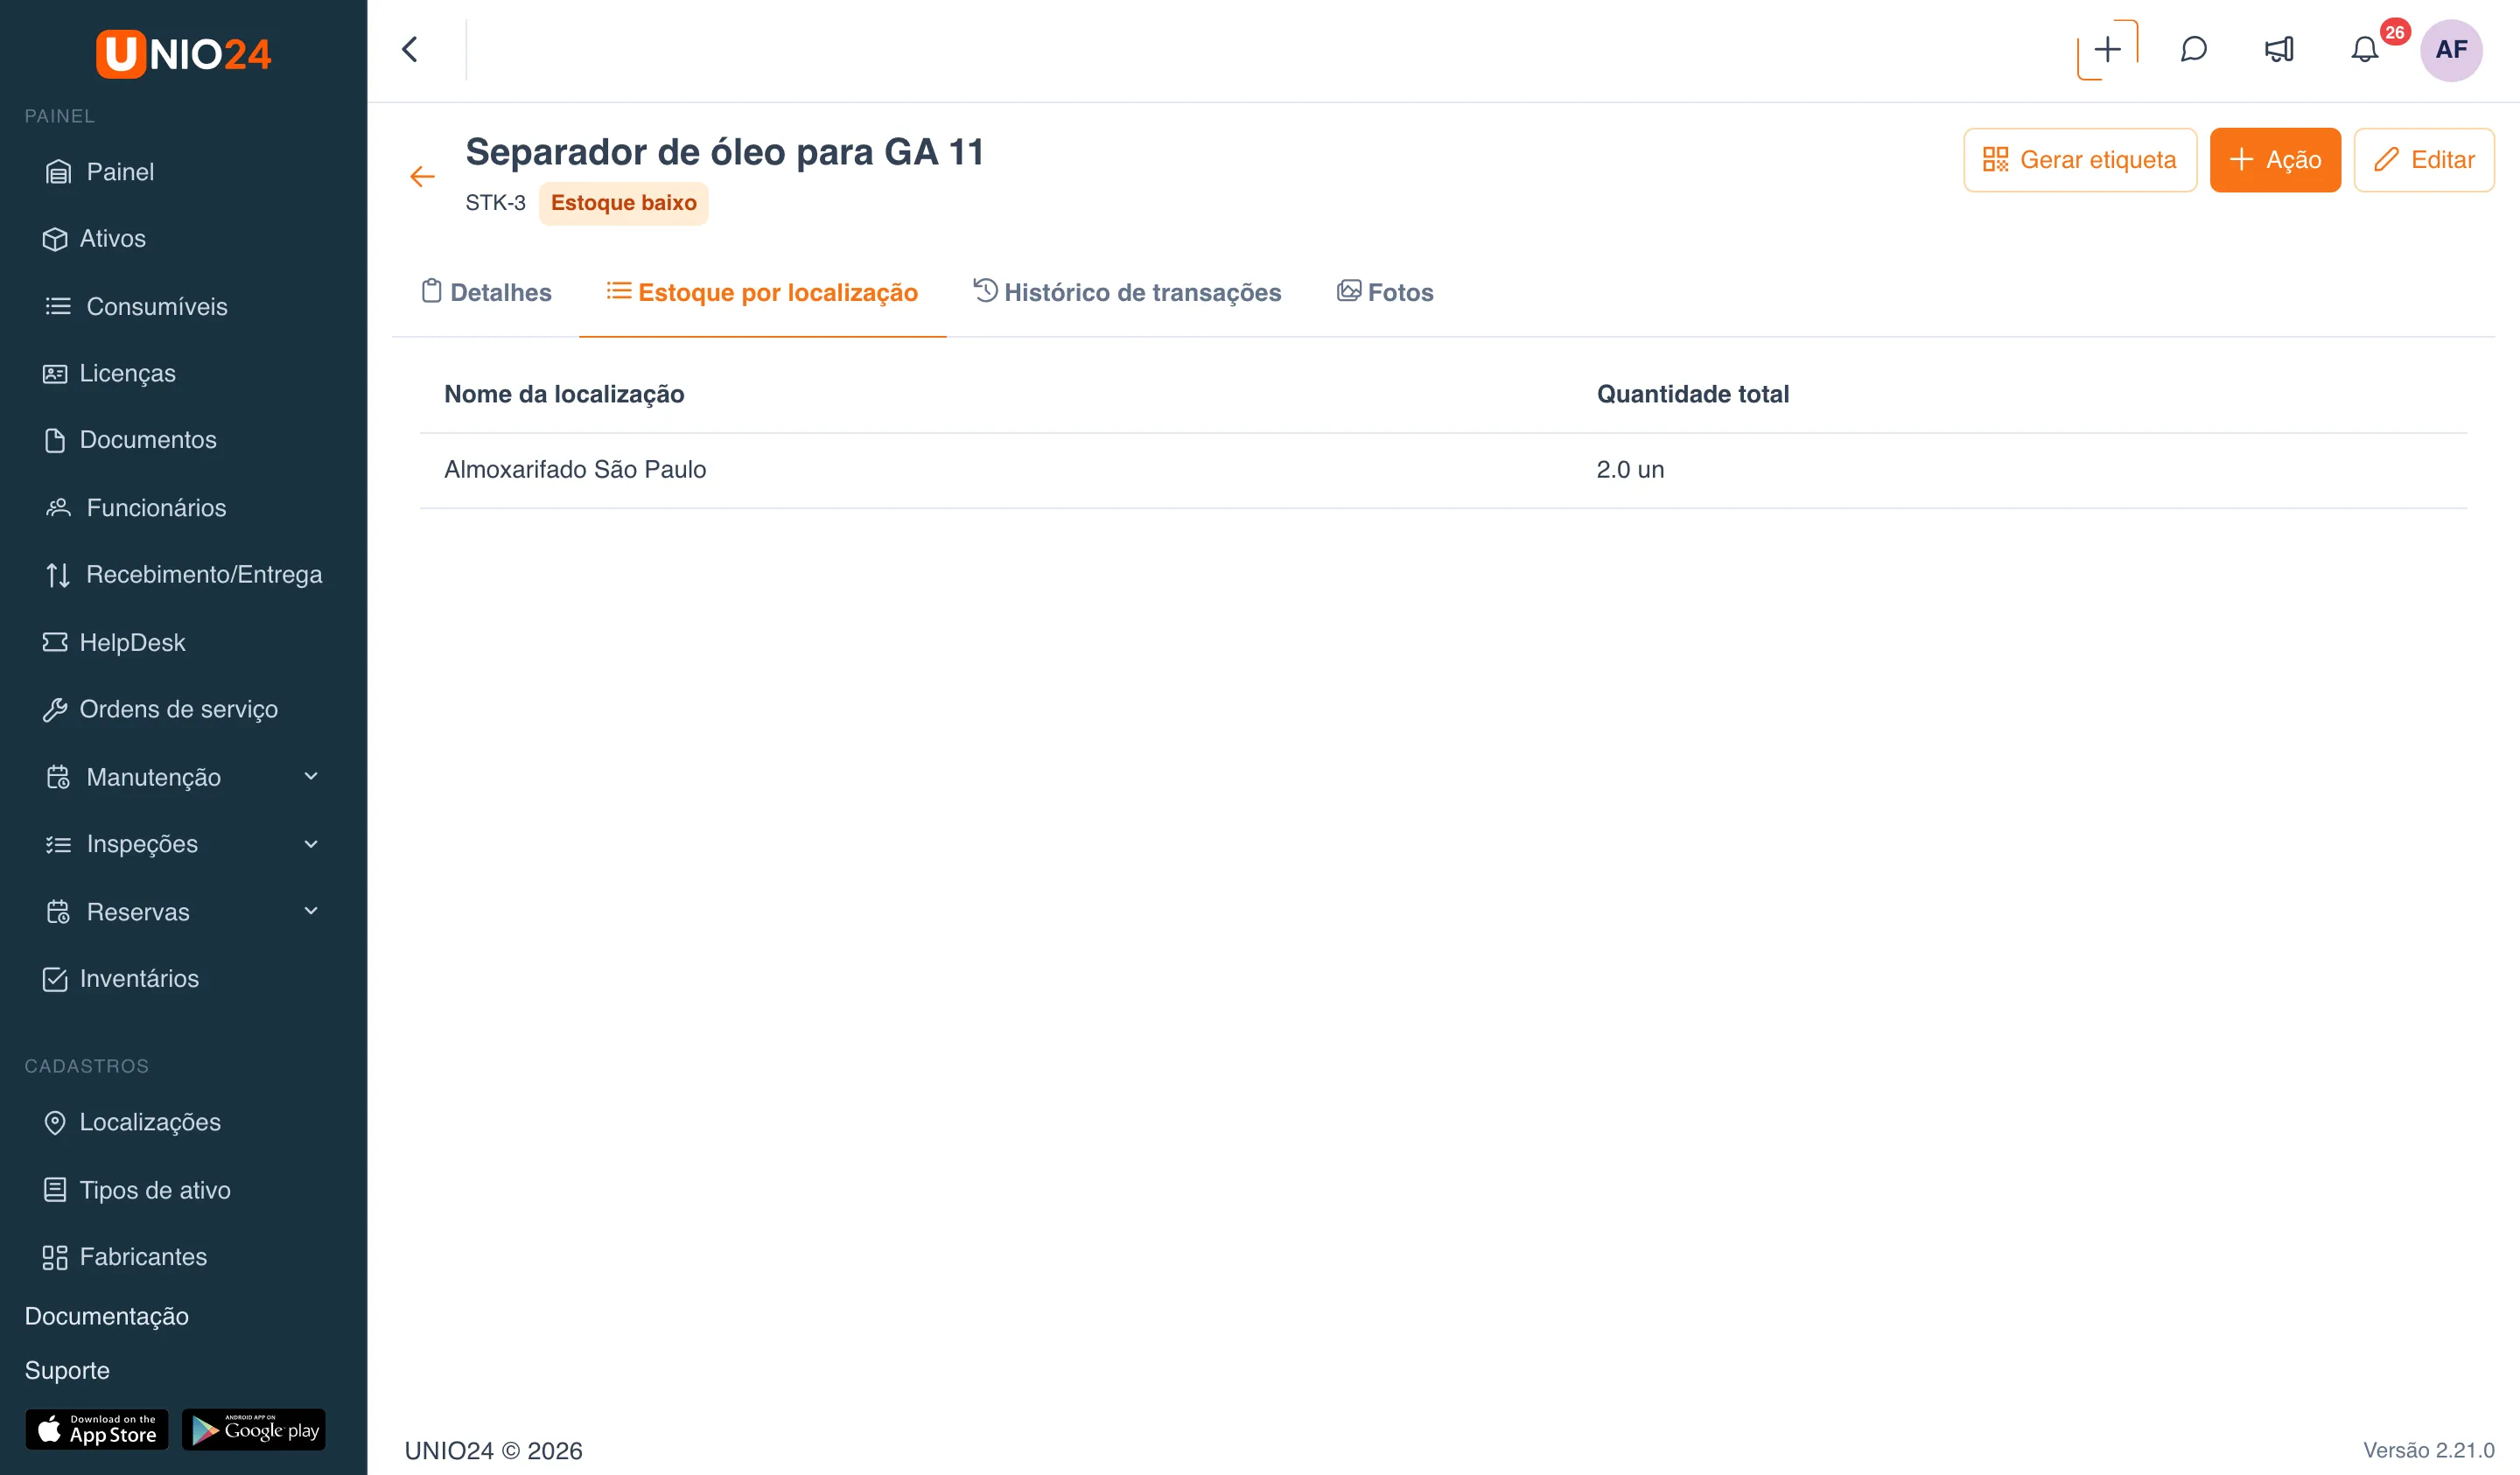Click the Estoque baixo status badge
This screenshot has height=1475, width=2520.
point(624,203)
